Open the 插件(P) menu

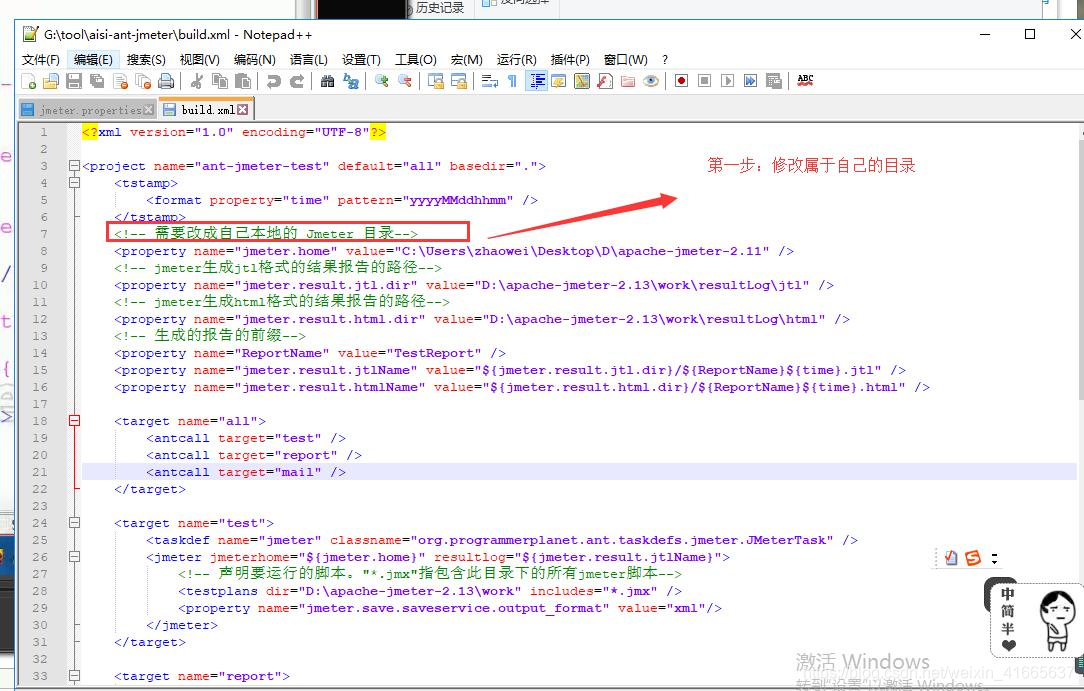[570, 59]
